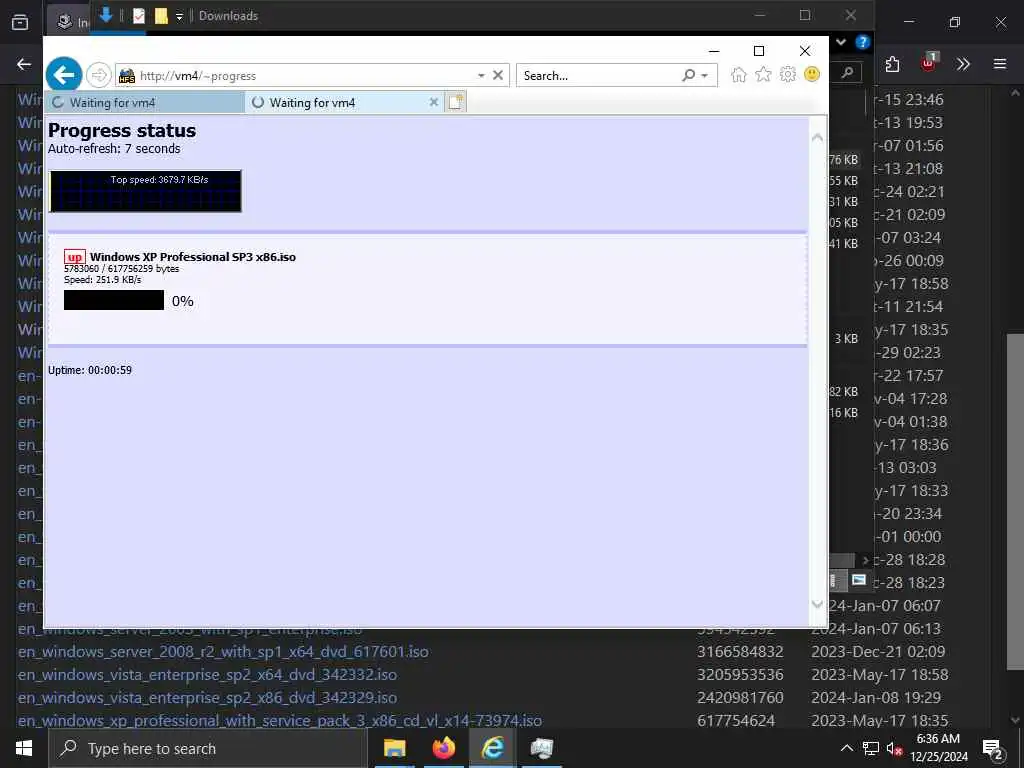Click the Firefox page scrollbar down arrow
1024x768 pixels.
tap(1015, 720)
